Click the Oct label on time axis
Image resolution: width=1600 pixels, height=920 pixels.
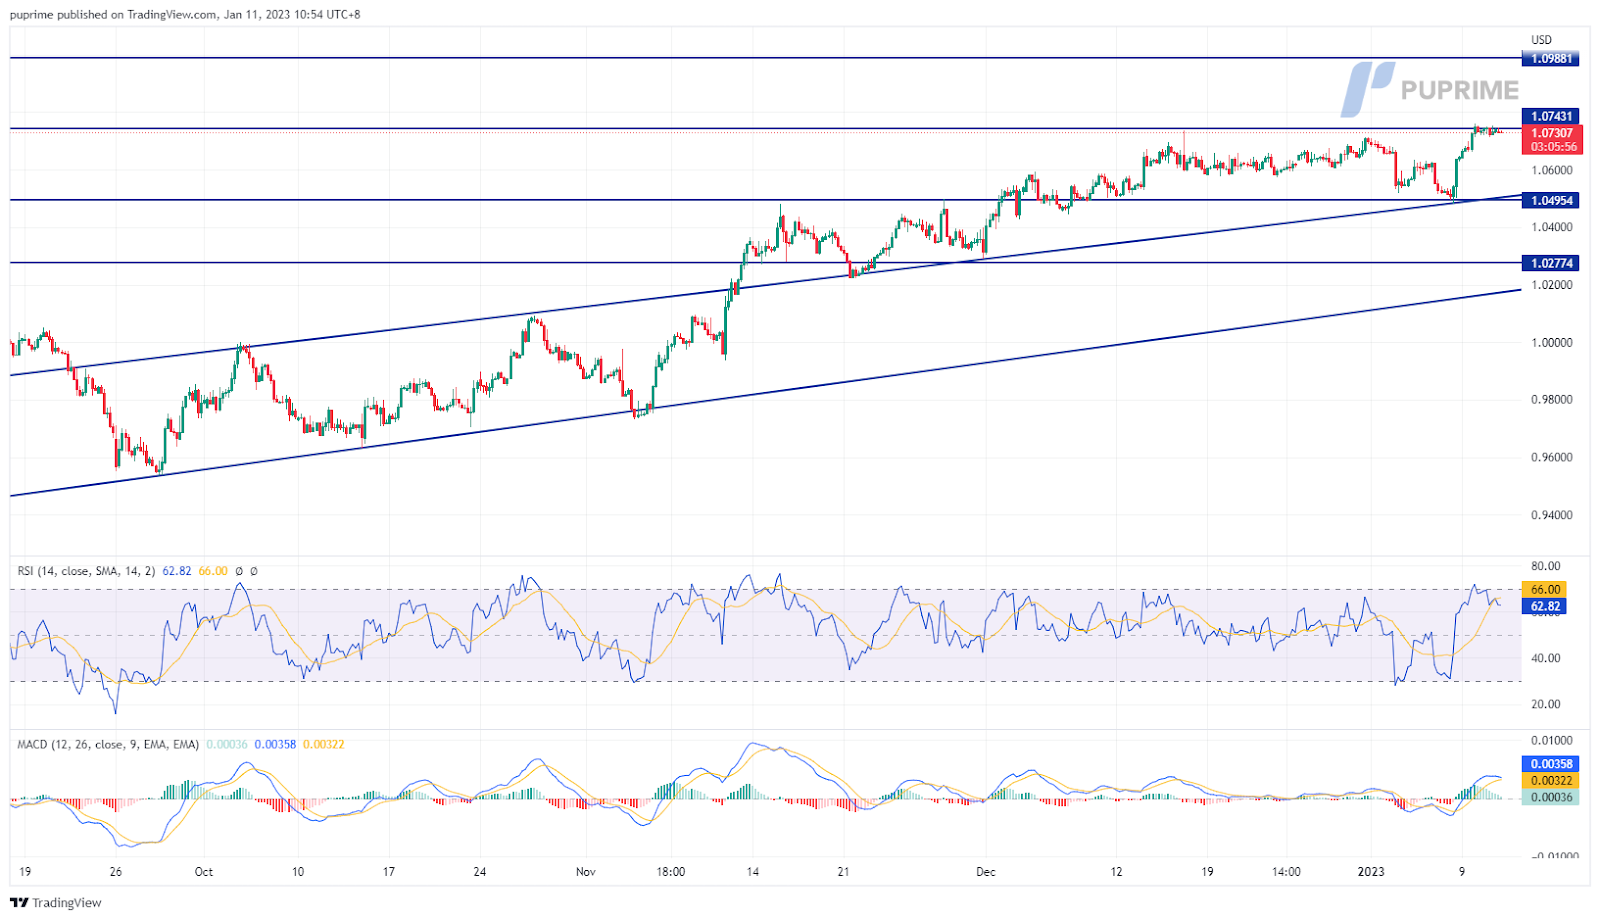[204, 872]
